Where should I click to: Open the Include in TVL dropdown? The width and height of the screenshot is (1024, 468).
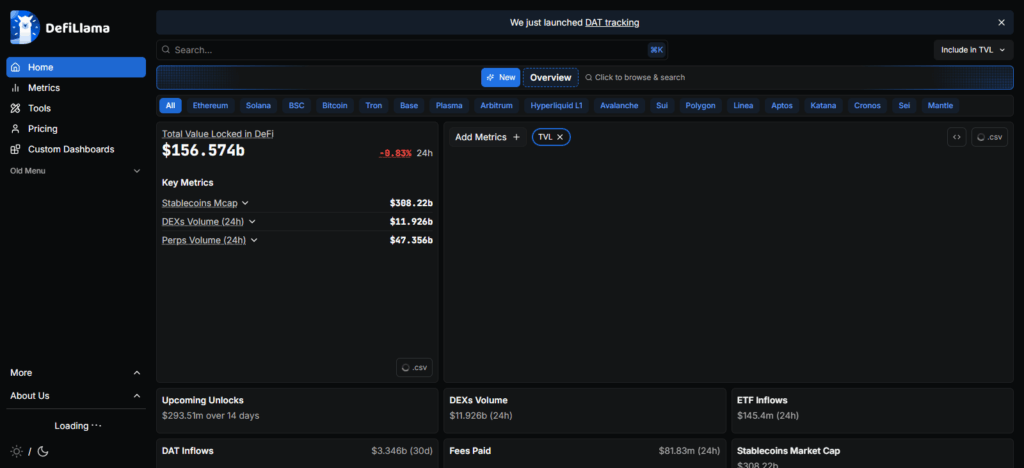coord(973,50)
